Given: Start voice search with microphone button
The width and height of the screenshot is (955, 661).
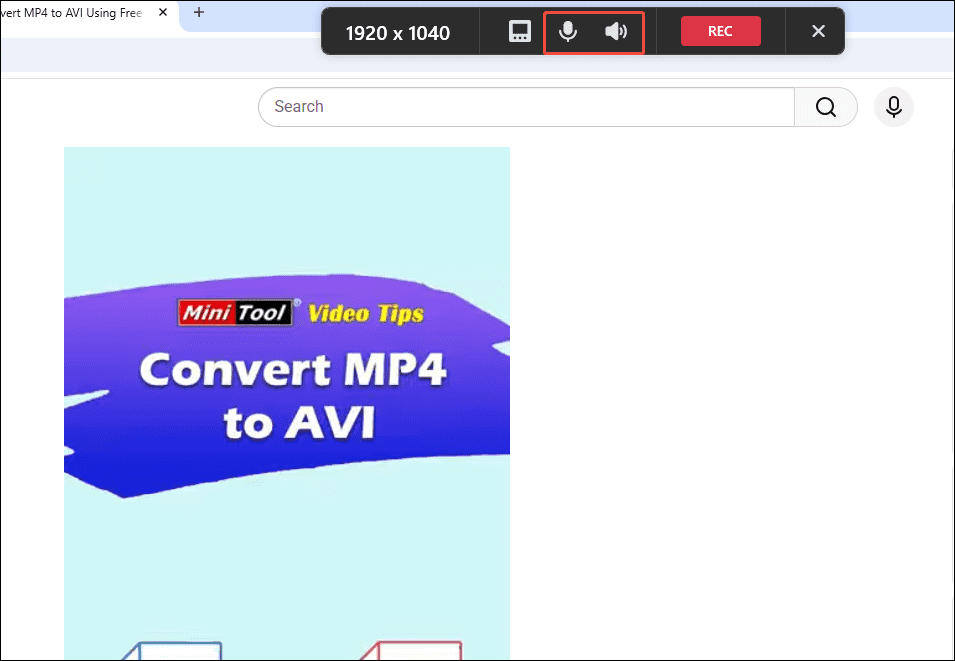Looking at the screenshot, I should (x=893, y=107).
